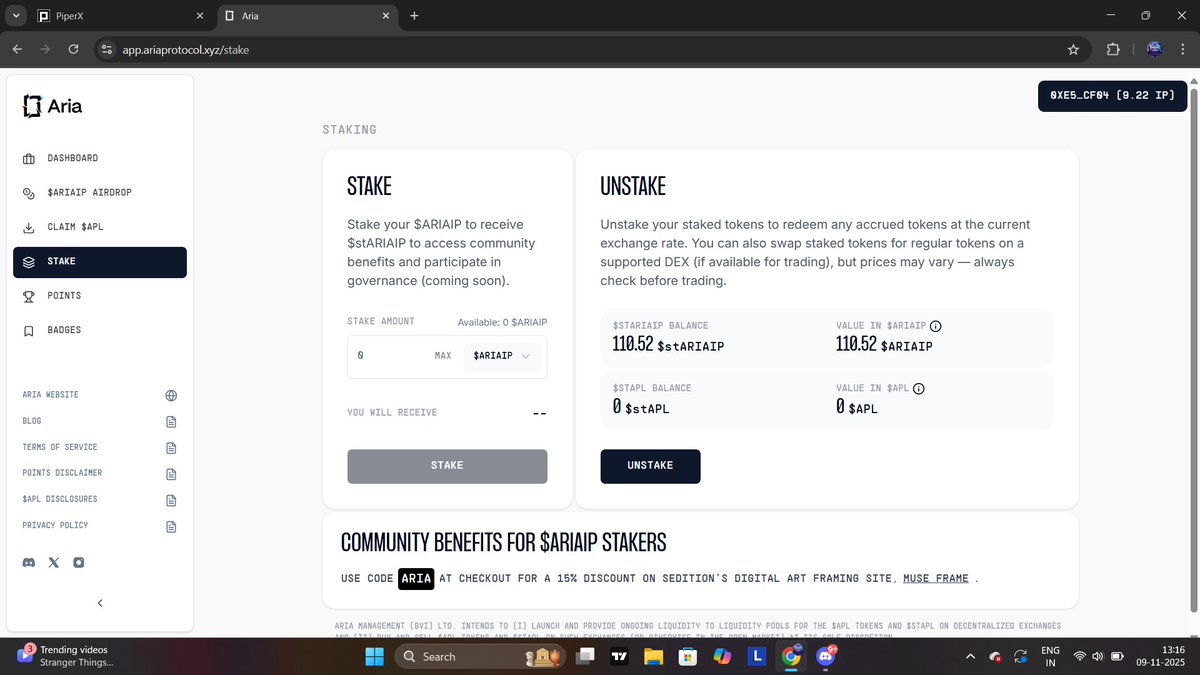Go back with the browser back arrow
The image size is (1200, 675).
(17, 49)
